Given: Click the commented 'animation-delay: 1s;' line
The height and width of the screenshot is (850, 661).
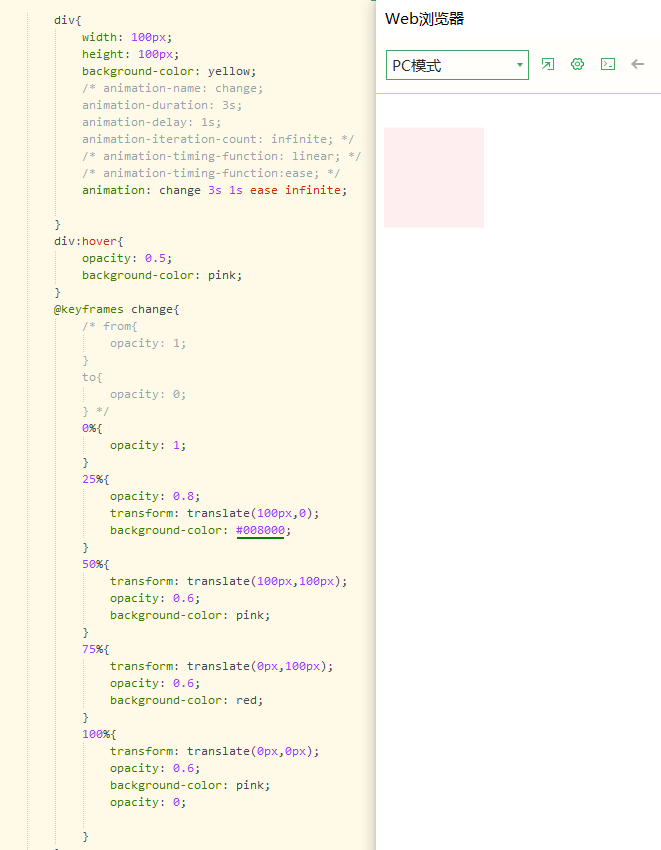Looking at the screenshot, I should (151, 123).
